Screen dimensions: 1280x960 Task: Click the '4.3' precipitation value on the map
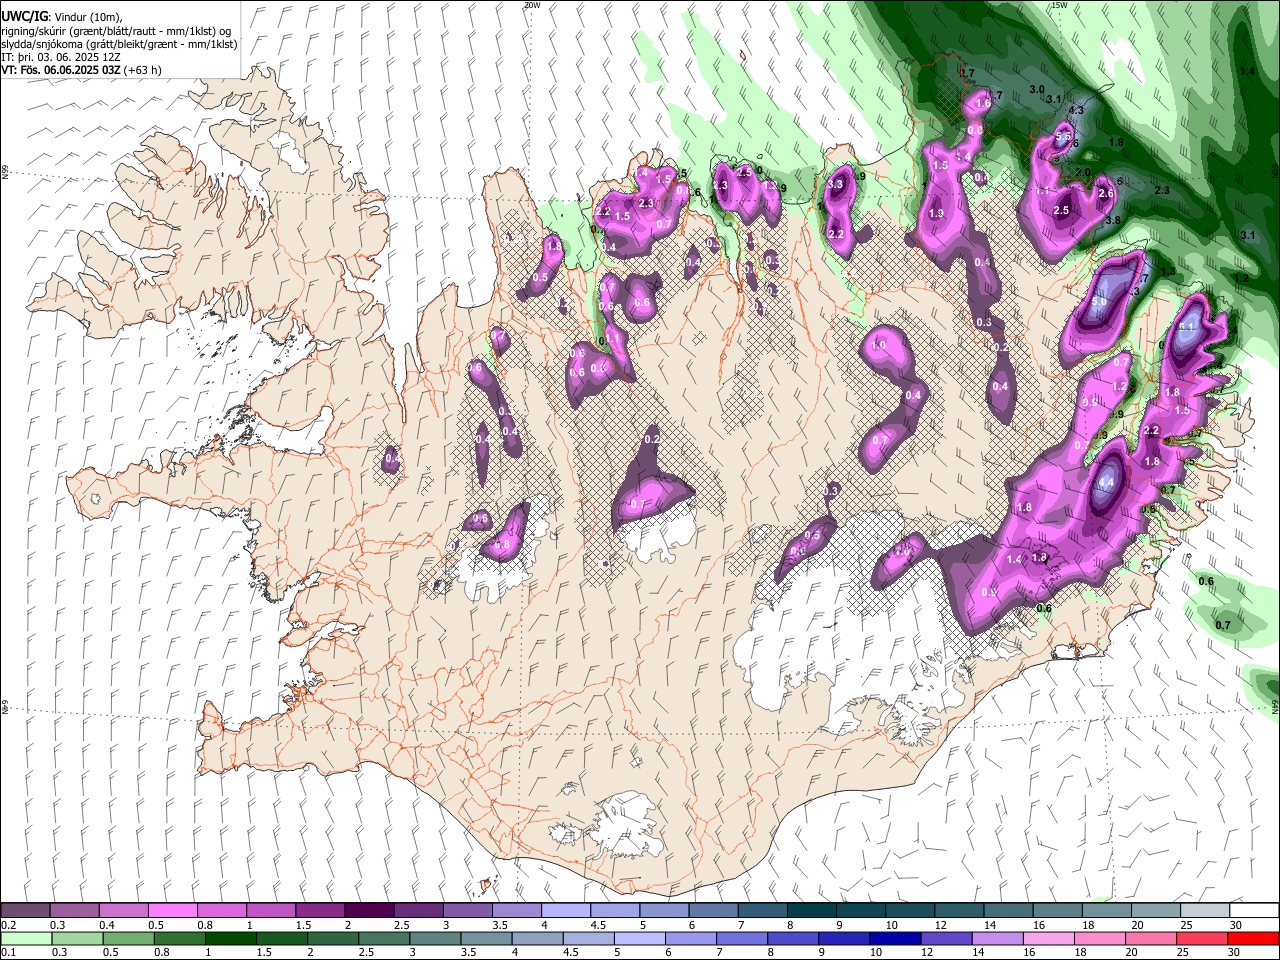pyautogui.click(x=1076, y=110)
